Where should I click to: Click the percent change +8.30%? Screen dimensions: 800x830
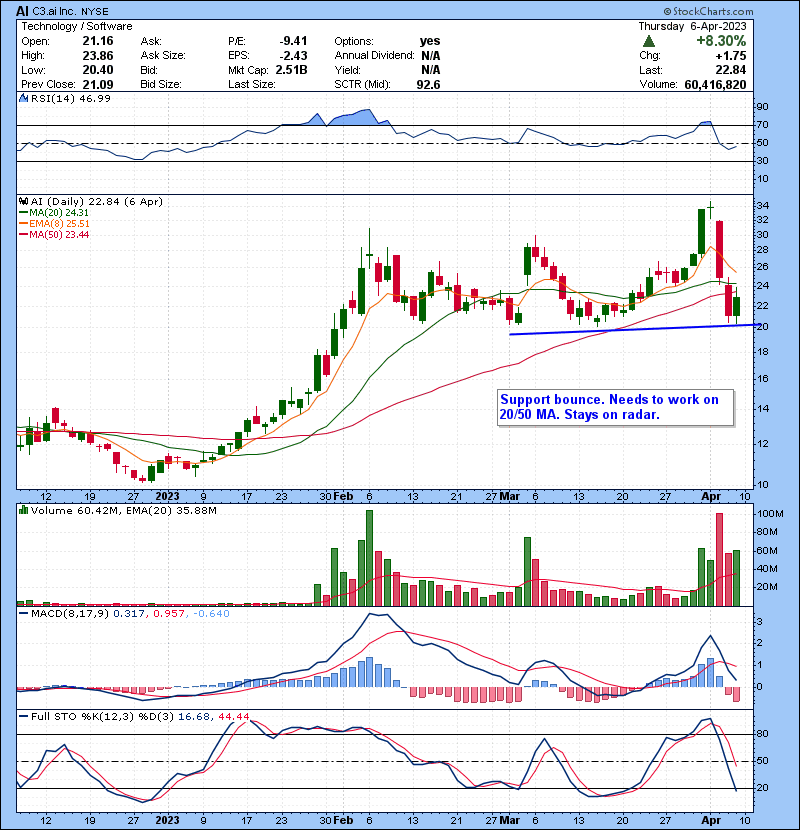(x=721, y=41)
